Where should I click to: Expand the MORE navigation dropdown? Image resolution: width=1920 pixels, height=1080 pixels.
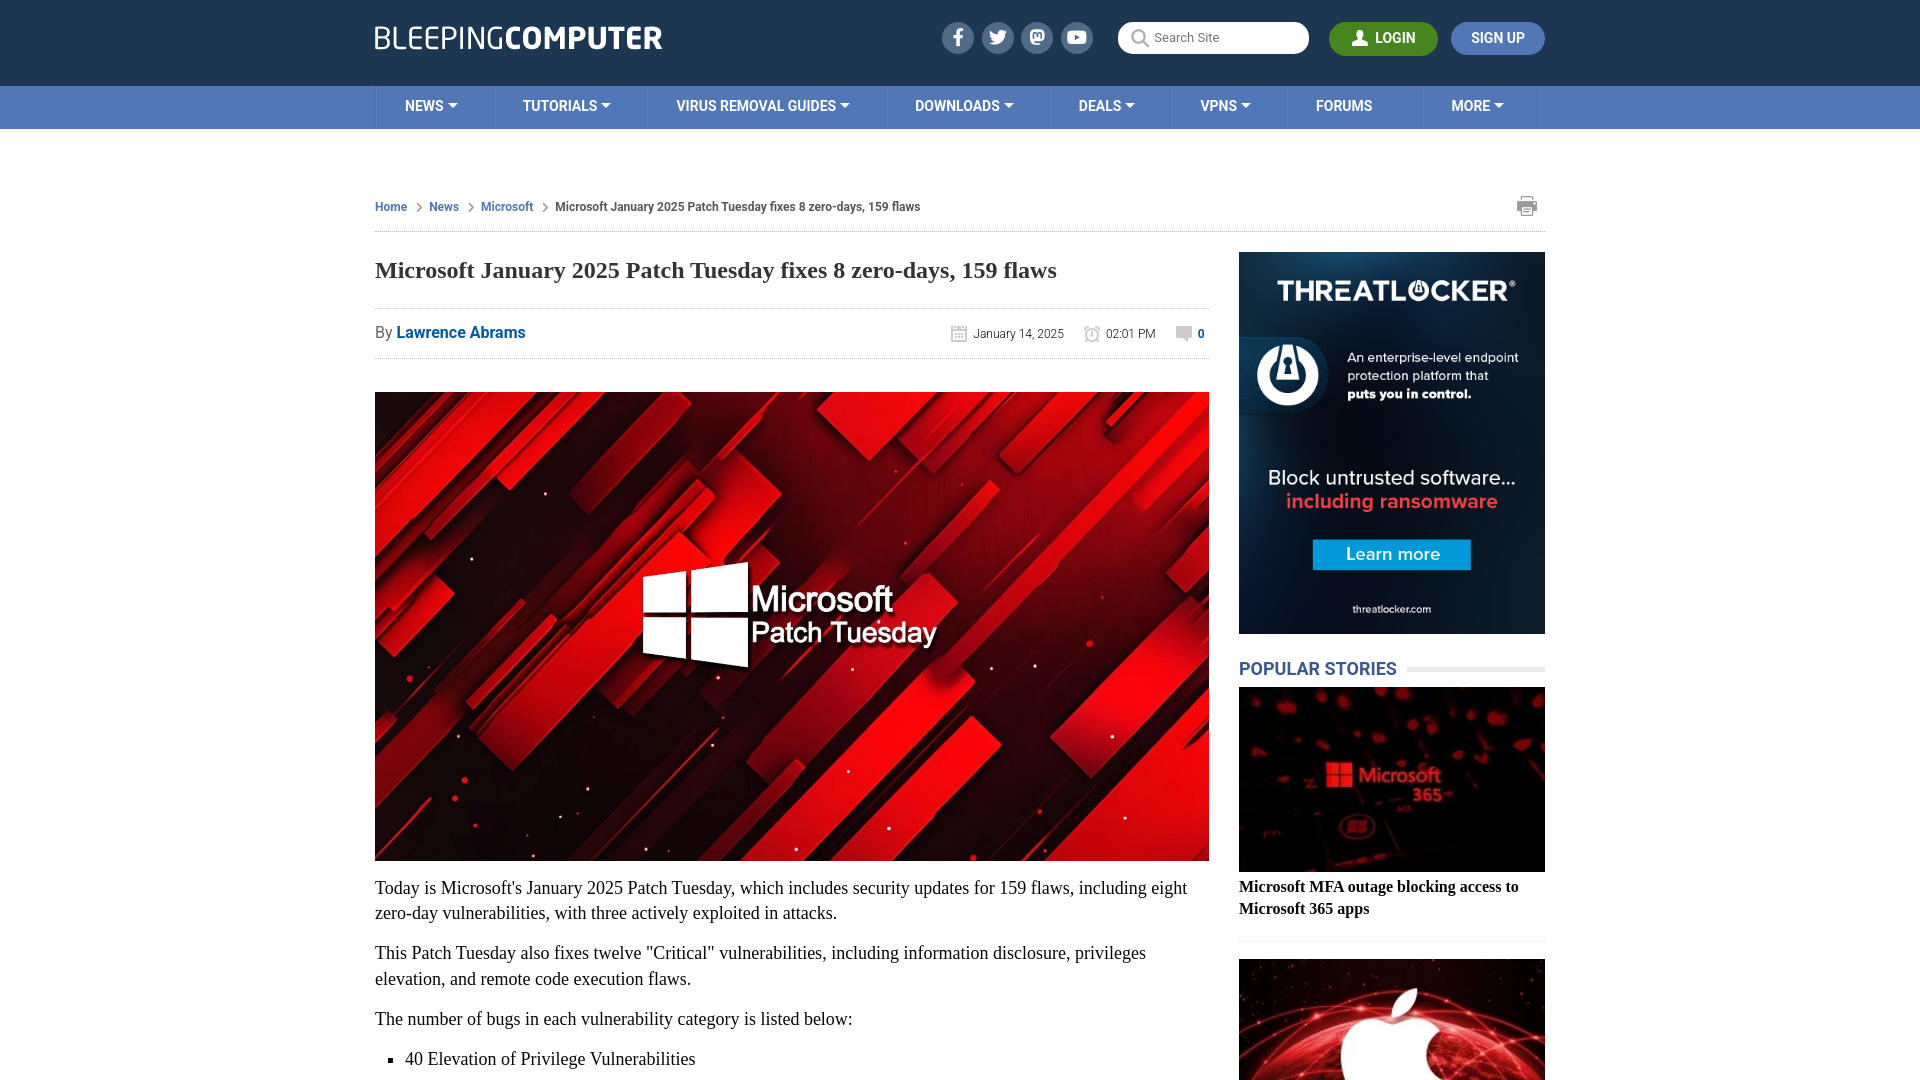click(x=1477, y=107)
